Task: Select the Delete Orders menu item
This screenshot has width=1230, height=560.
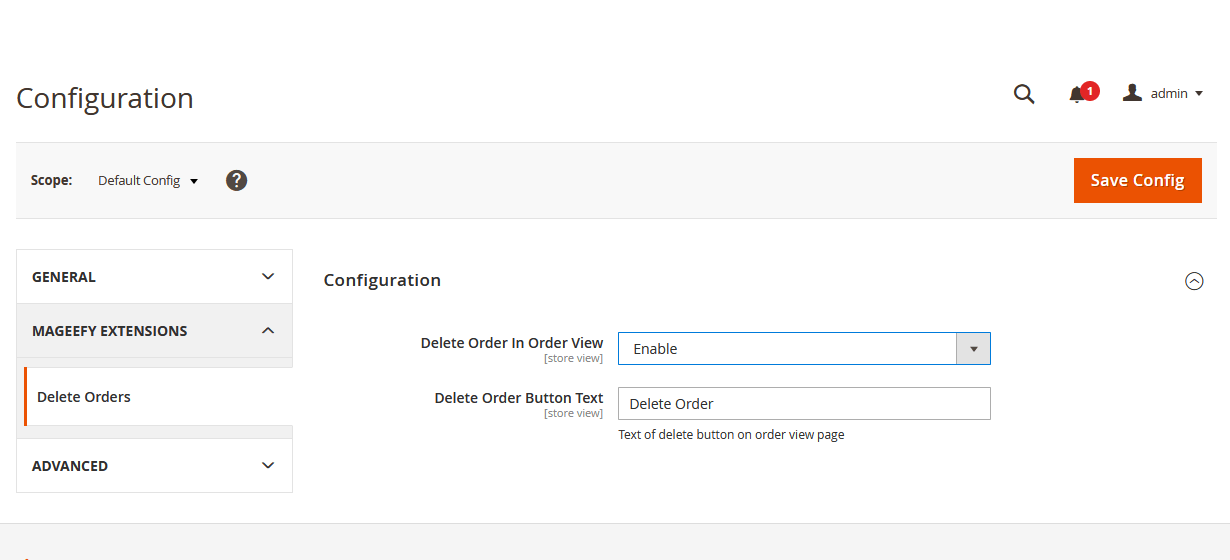Action: click(x=158, y=397)
